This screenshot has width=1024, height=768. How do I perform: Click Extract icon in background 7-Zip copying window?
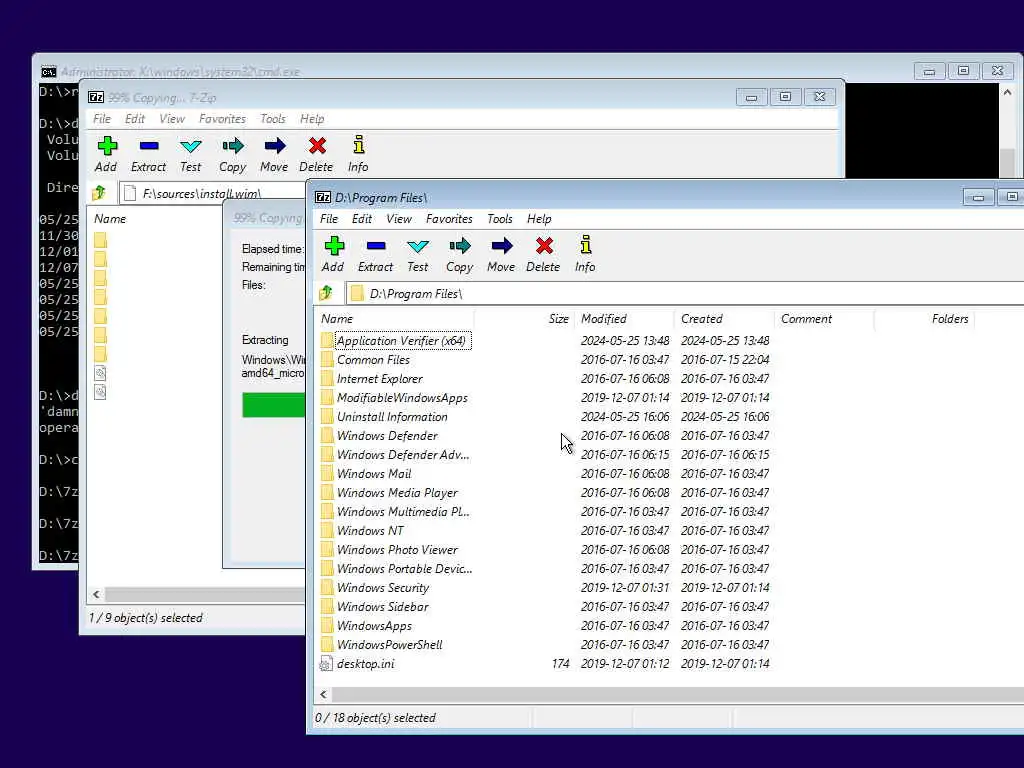pos(149,146)
